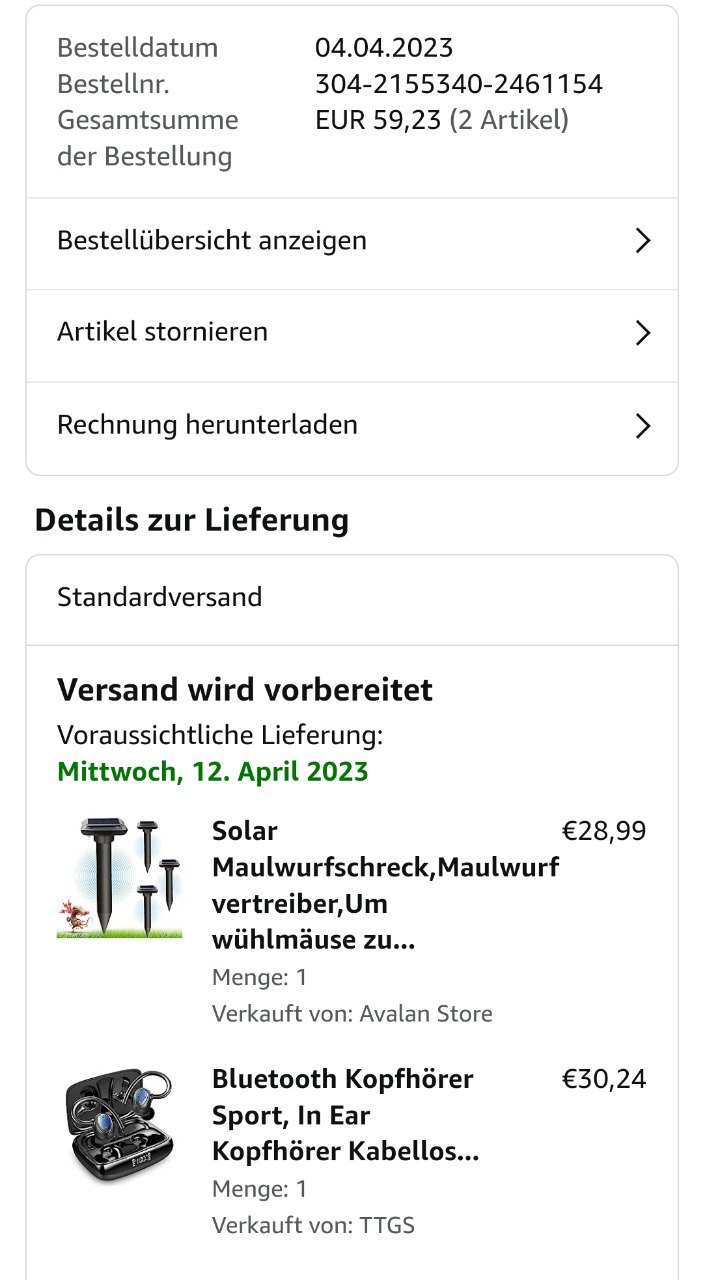
Task: Tap the Standardversand row
Action: pos(160,598)
